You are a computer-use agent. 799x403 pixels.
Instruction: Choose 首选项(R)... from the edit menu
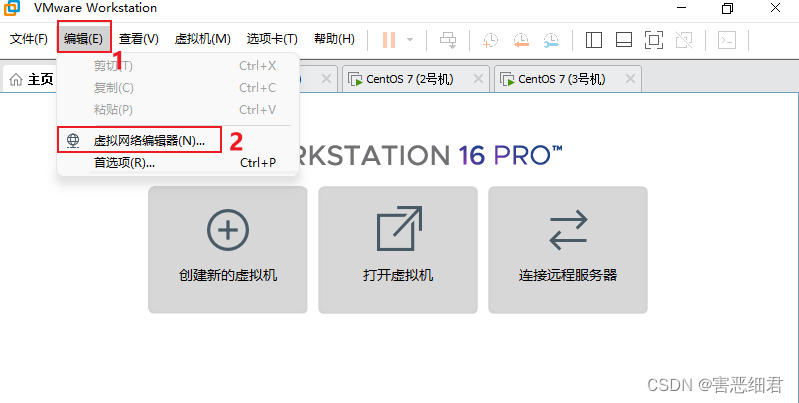click(175, 163)
